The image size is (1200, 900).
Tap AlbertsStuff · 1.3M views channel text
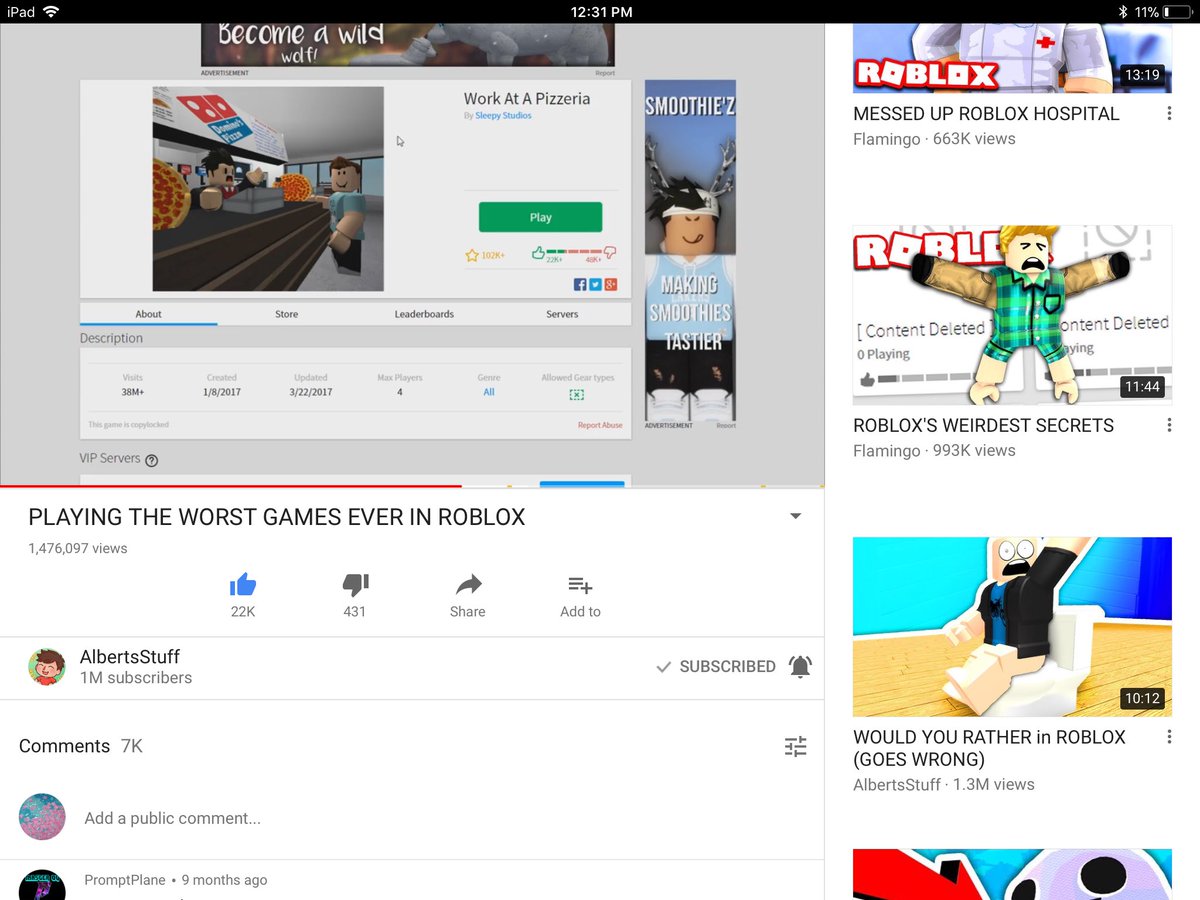click(944, 785)
